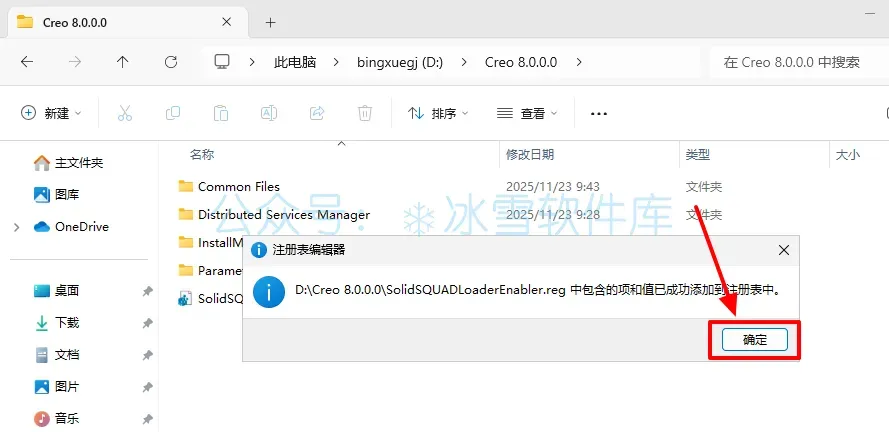
Task: Select the Parame... folder row
Action: click(x=210, y=270)
